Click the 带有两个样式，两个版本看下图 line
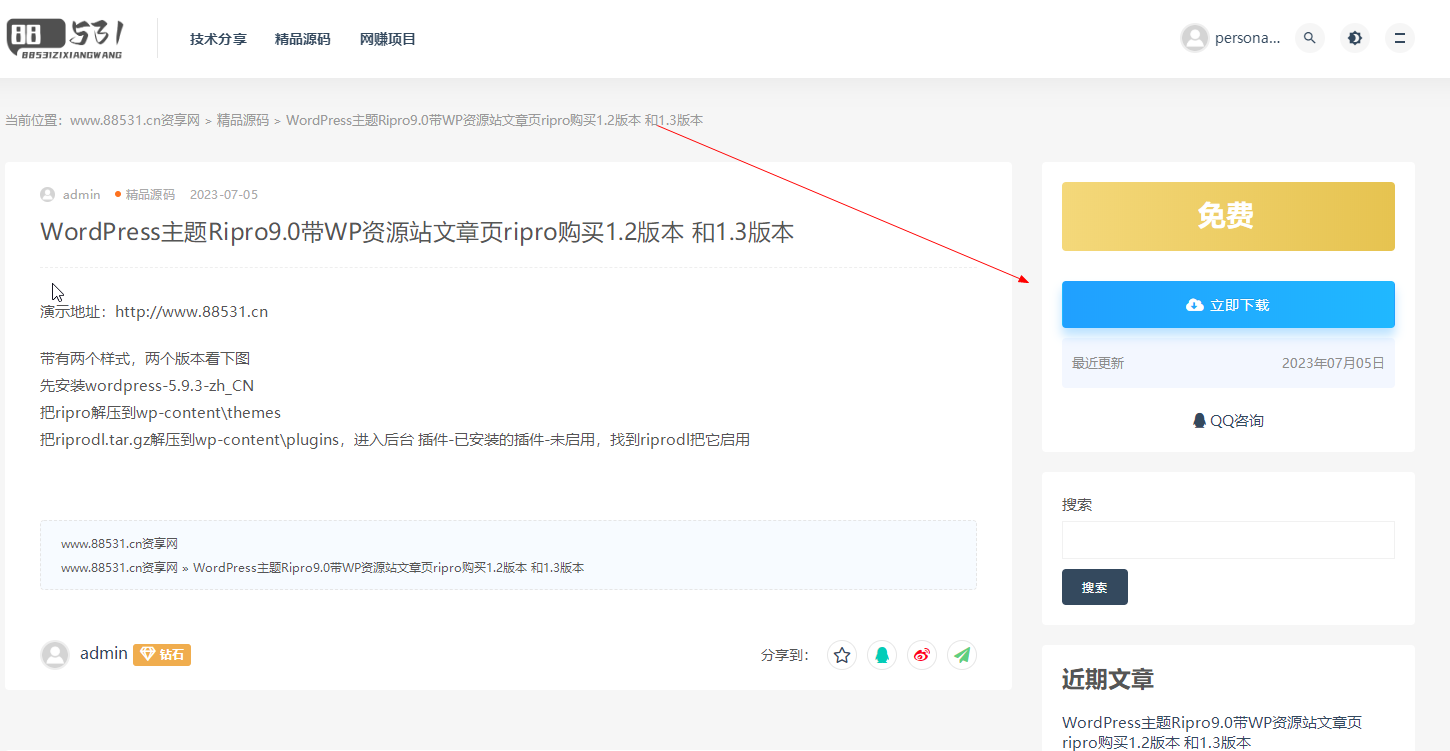This screenshot has width=1450, height=751. pyautogui.click(x=145, y=358)
